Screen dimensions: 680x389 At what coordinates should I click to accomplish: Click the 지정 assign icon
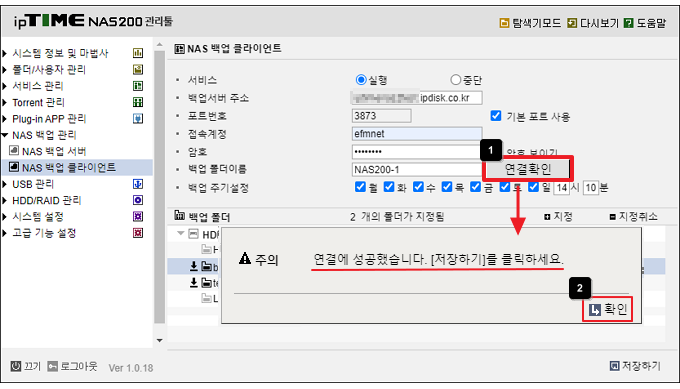pos(547,217)
